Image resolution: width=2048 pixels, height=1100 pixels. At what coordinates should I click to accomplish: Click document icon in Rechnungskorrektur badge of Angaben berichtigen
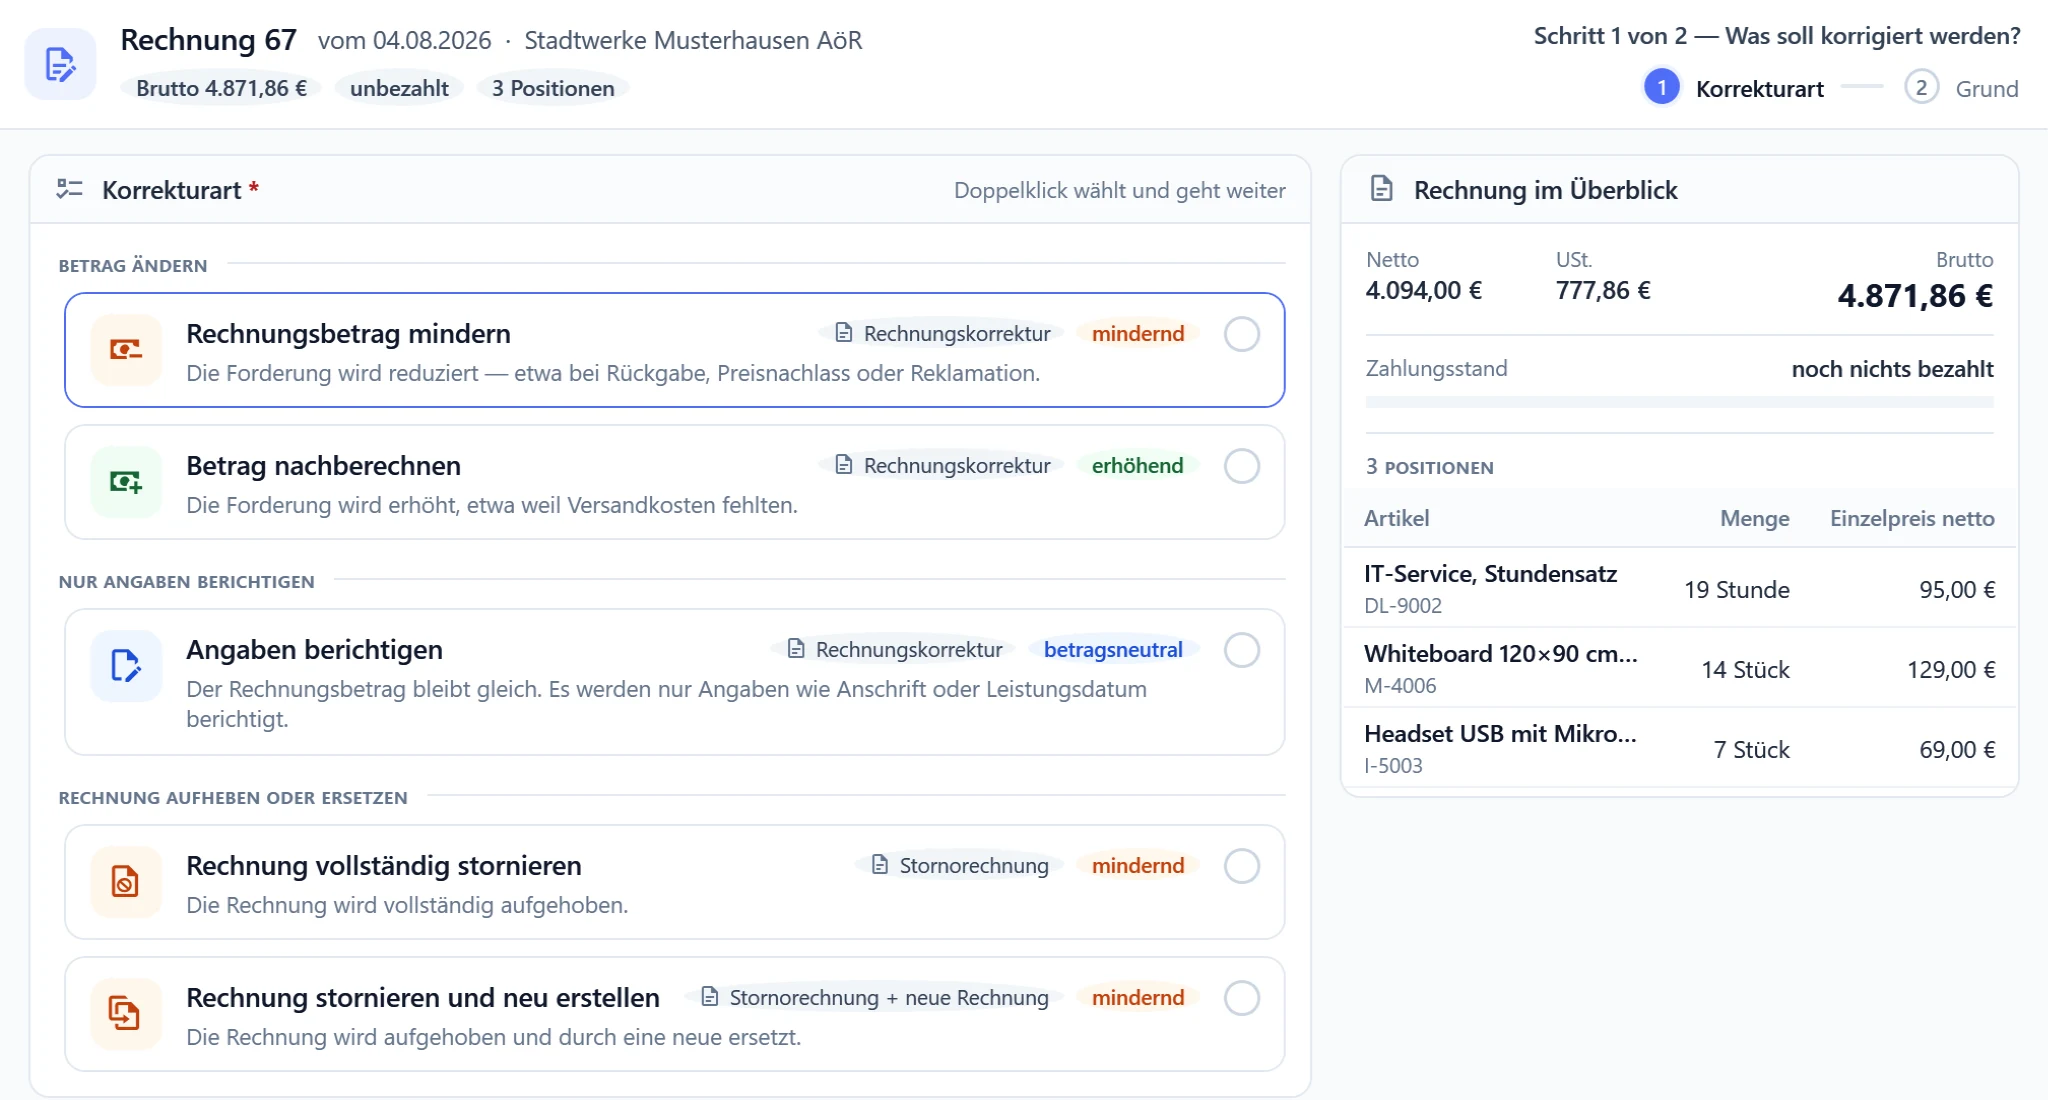796,649
